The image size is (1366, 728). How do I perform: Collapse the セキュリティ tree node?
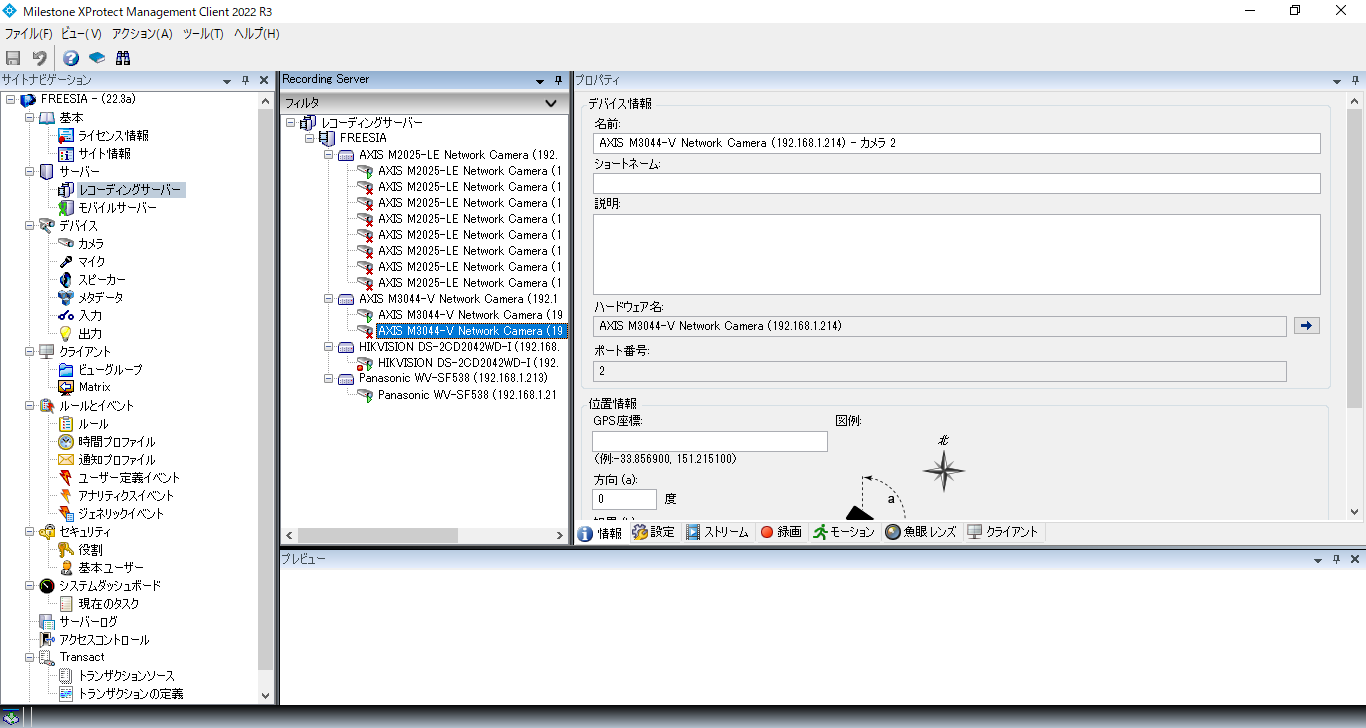[30, 532]
